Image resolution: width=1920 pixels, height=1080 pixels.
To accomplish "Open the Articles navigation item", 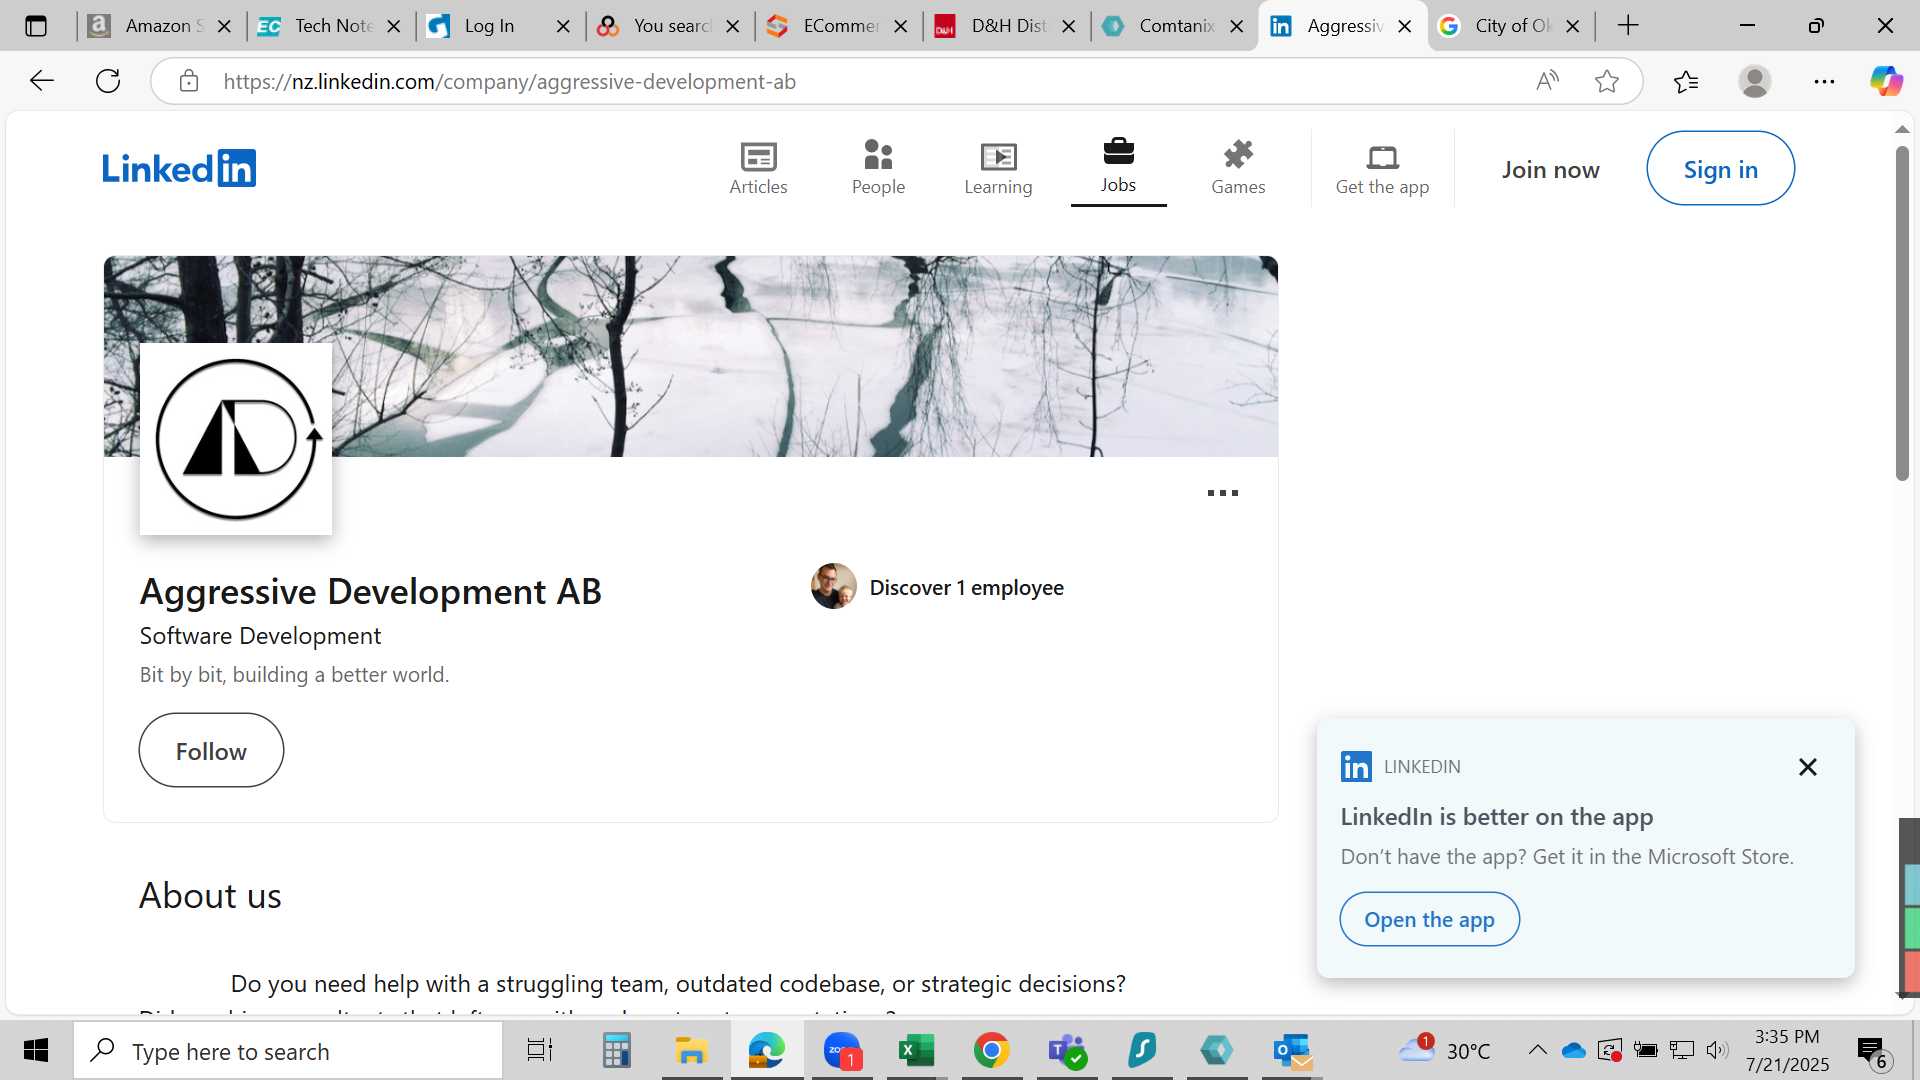I will 758,168.
